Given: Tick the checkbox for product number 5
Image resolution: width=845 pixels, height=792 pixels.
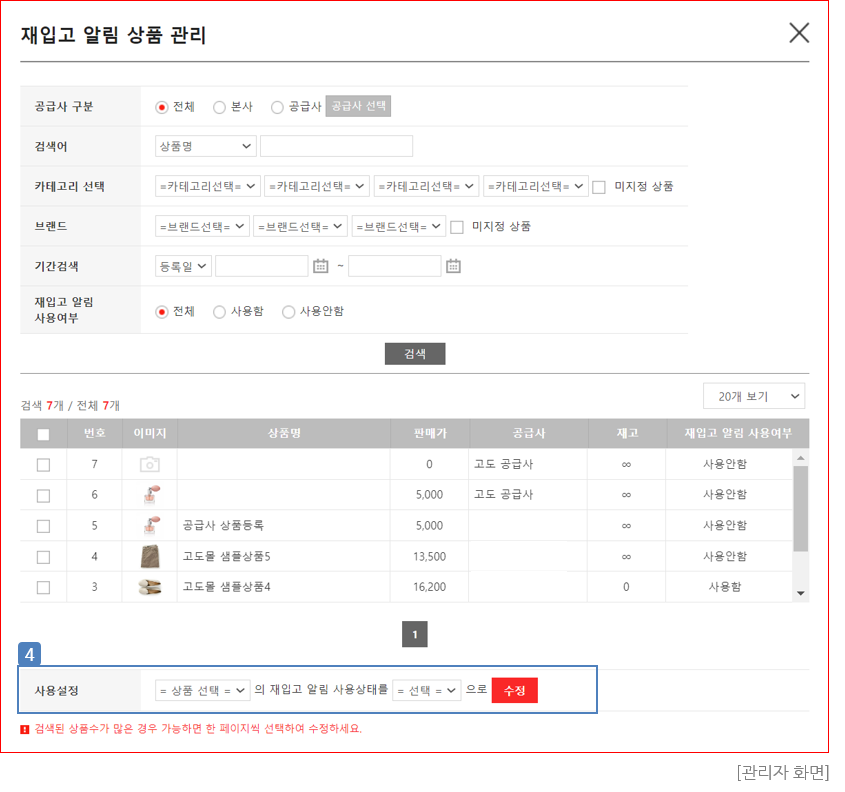Looking at the screenshot, I should pos(43,526).
